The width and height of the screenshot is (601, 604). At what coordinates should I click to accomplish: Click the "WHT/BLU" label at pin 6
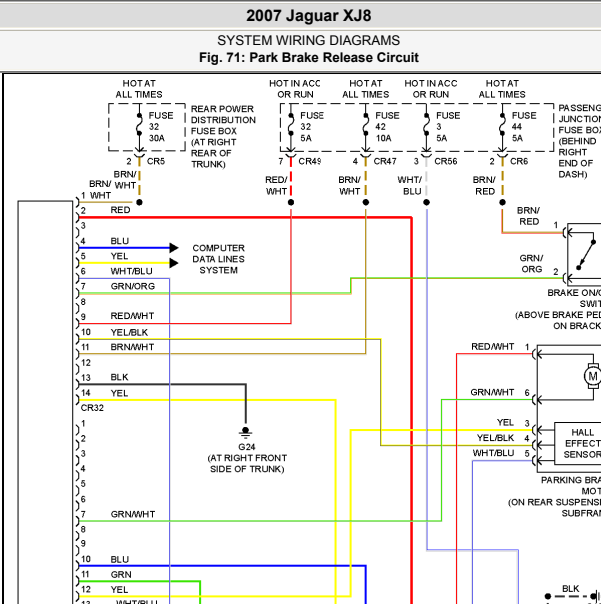click(131, 271)
